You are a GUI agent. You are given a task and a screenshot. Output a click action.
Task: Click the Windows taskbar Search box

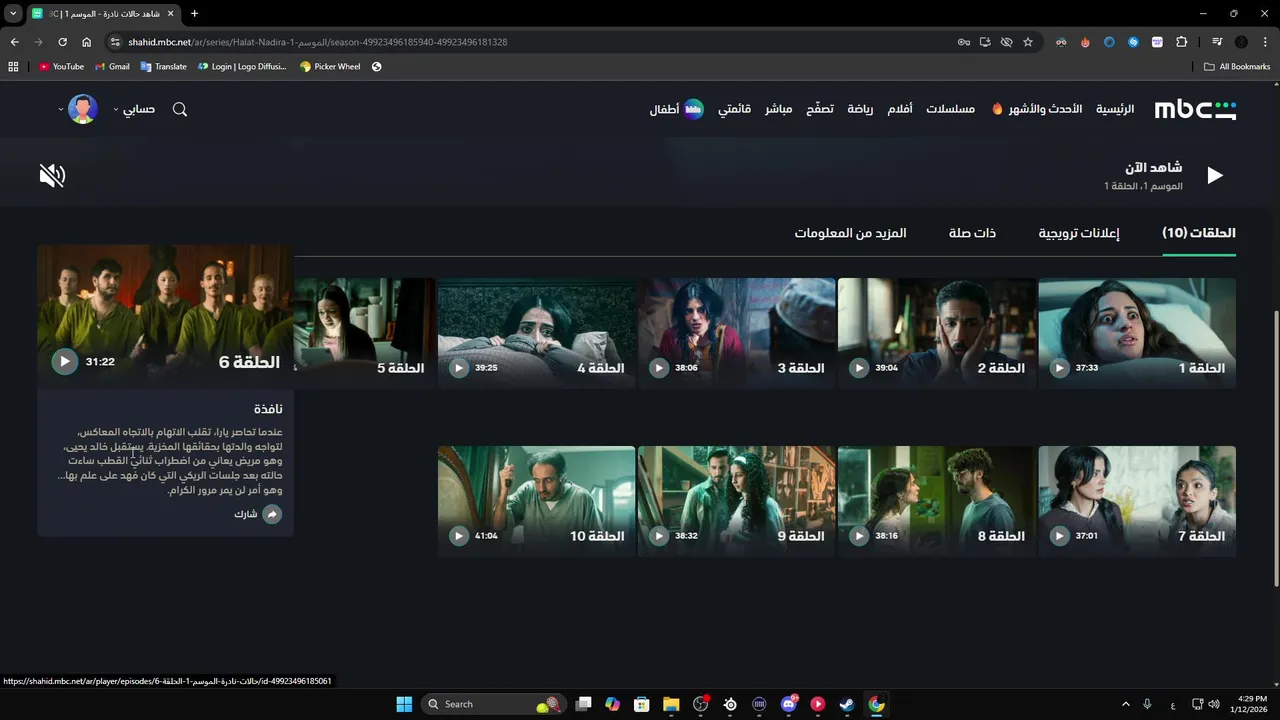tap(492, 704)
